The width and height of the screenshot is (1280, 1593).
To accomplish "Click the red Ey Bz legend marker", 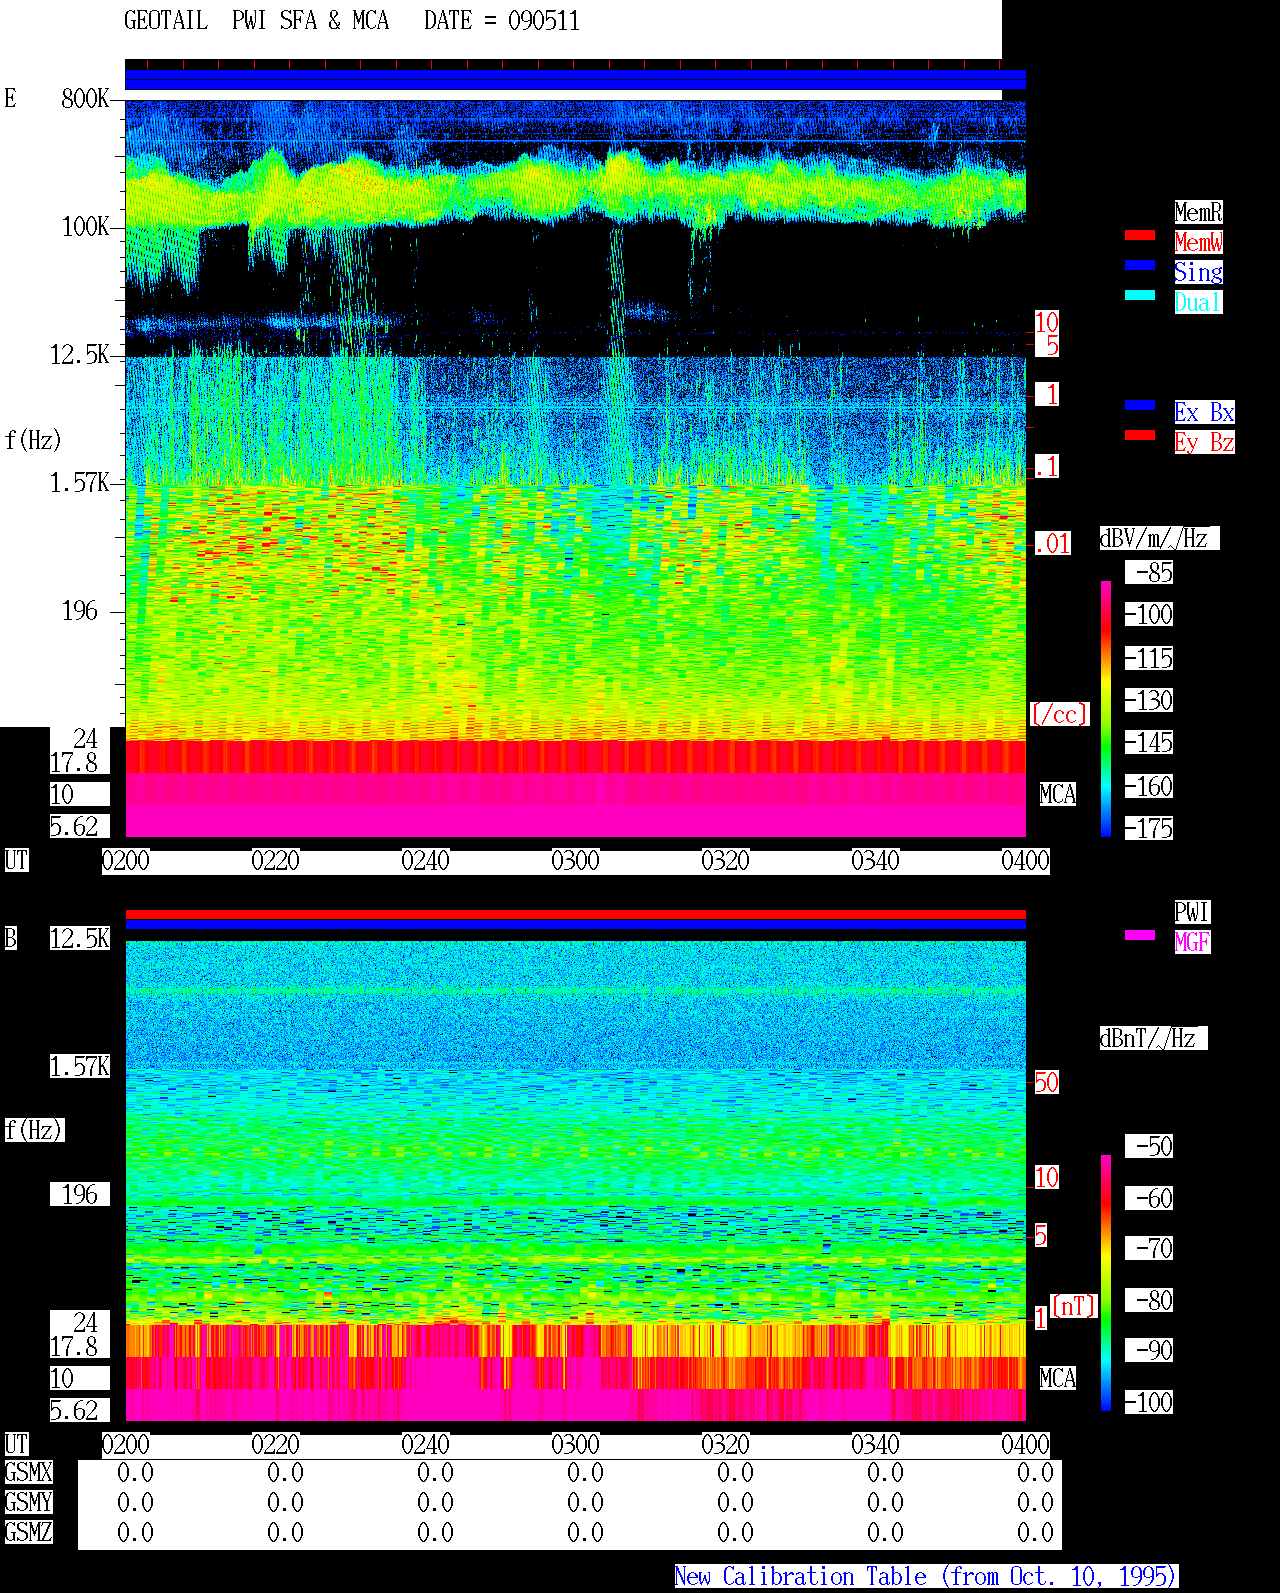I will point(1140,435).
